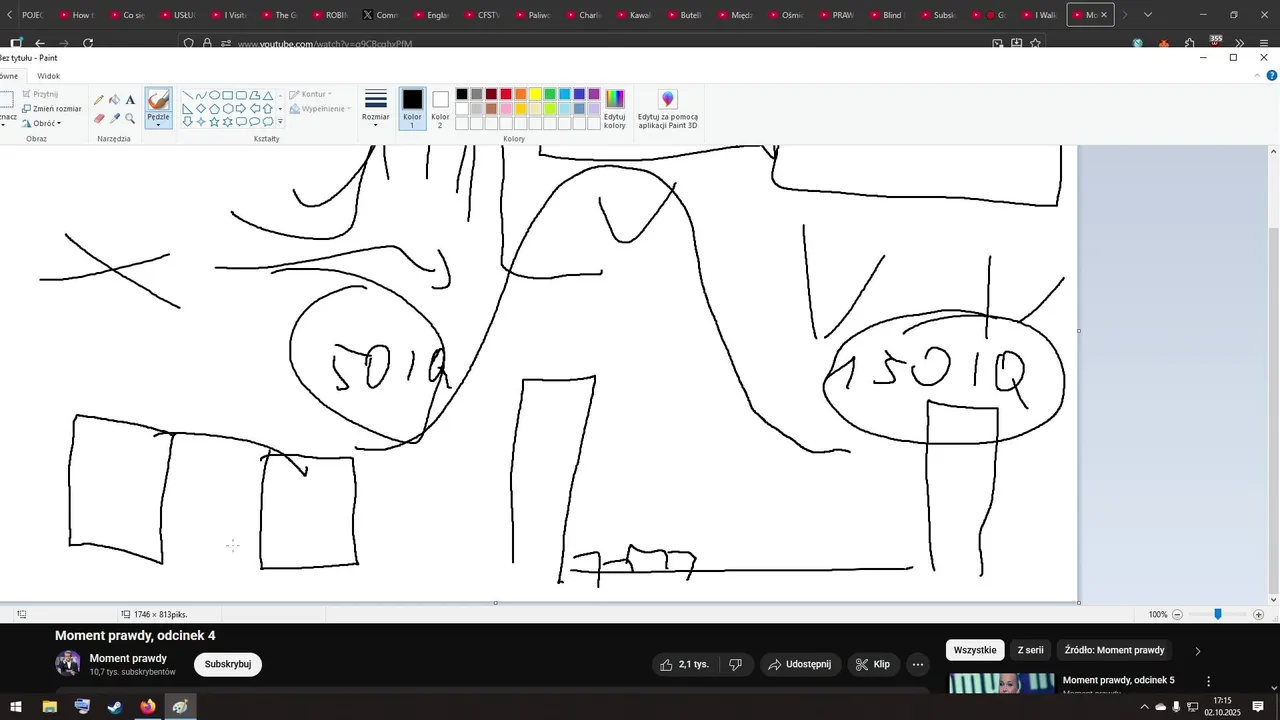The height and width of the screenshot is (720, 1280).
Task: Dislike the YouTube video
Action: click(735, 664)
